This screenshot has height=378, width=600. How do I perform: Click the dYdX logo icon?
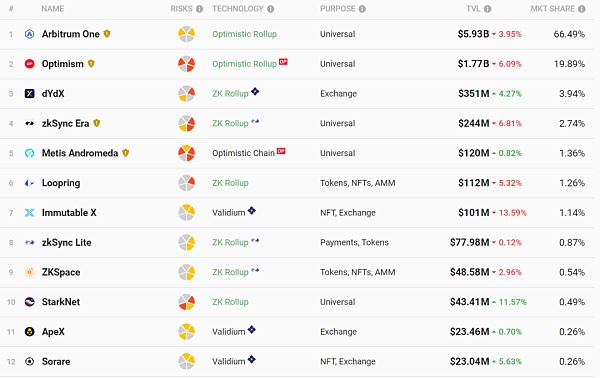29,94
